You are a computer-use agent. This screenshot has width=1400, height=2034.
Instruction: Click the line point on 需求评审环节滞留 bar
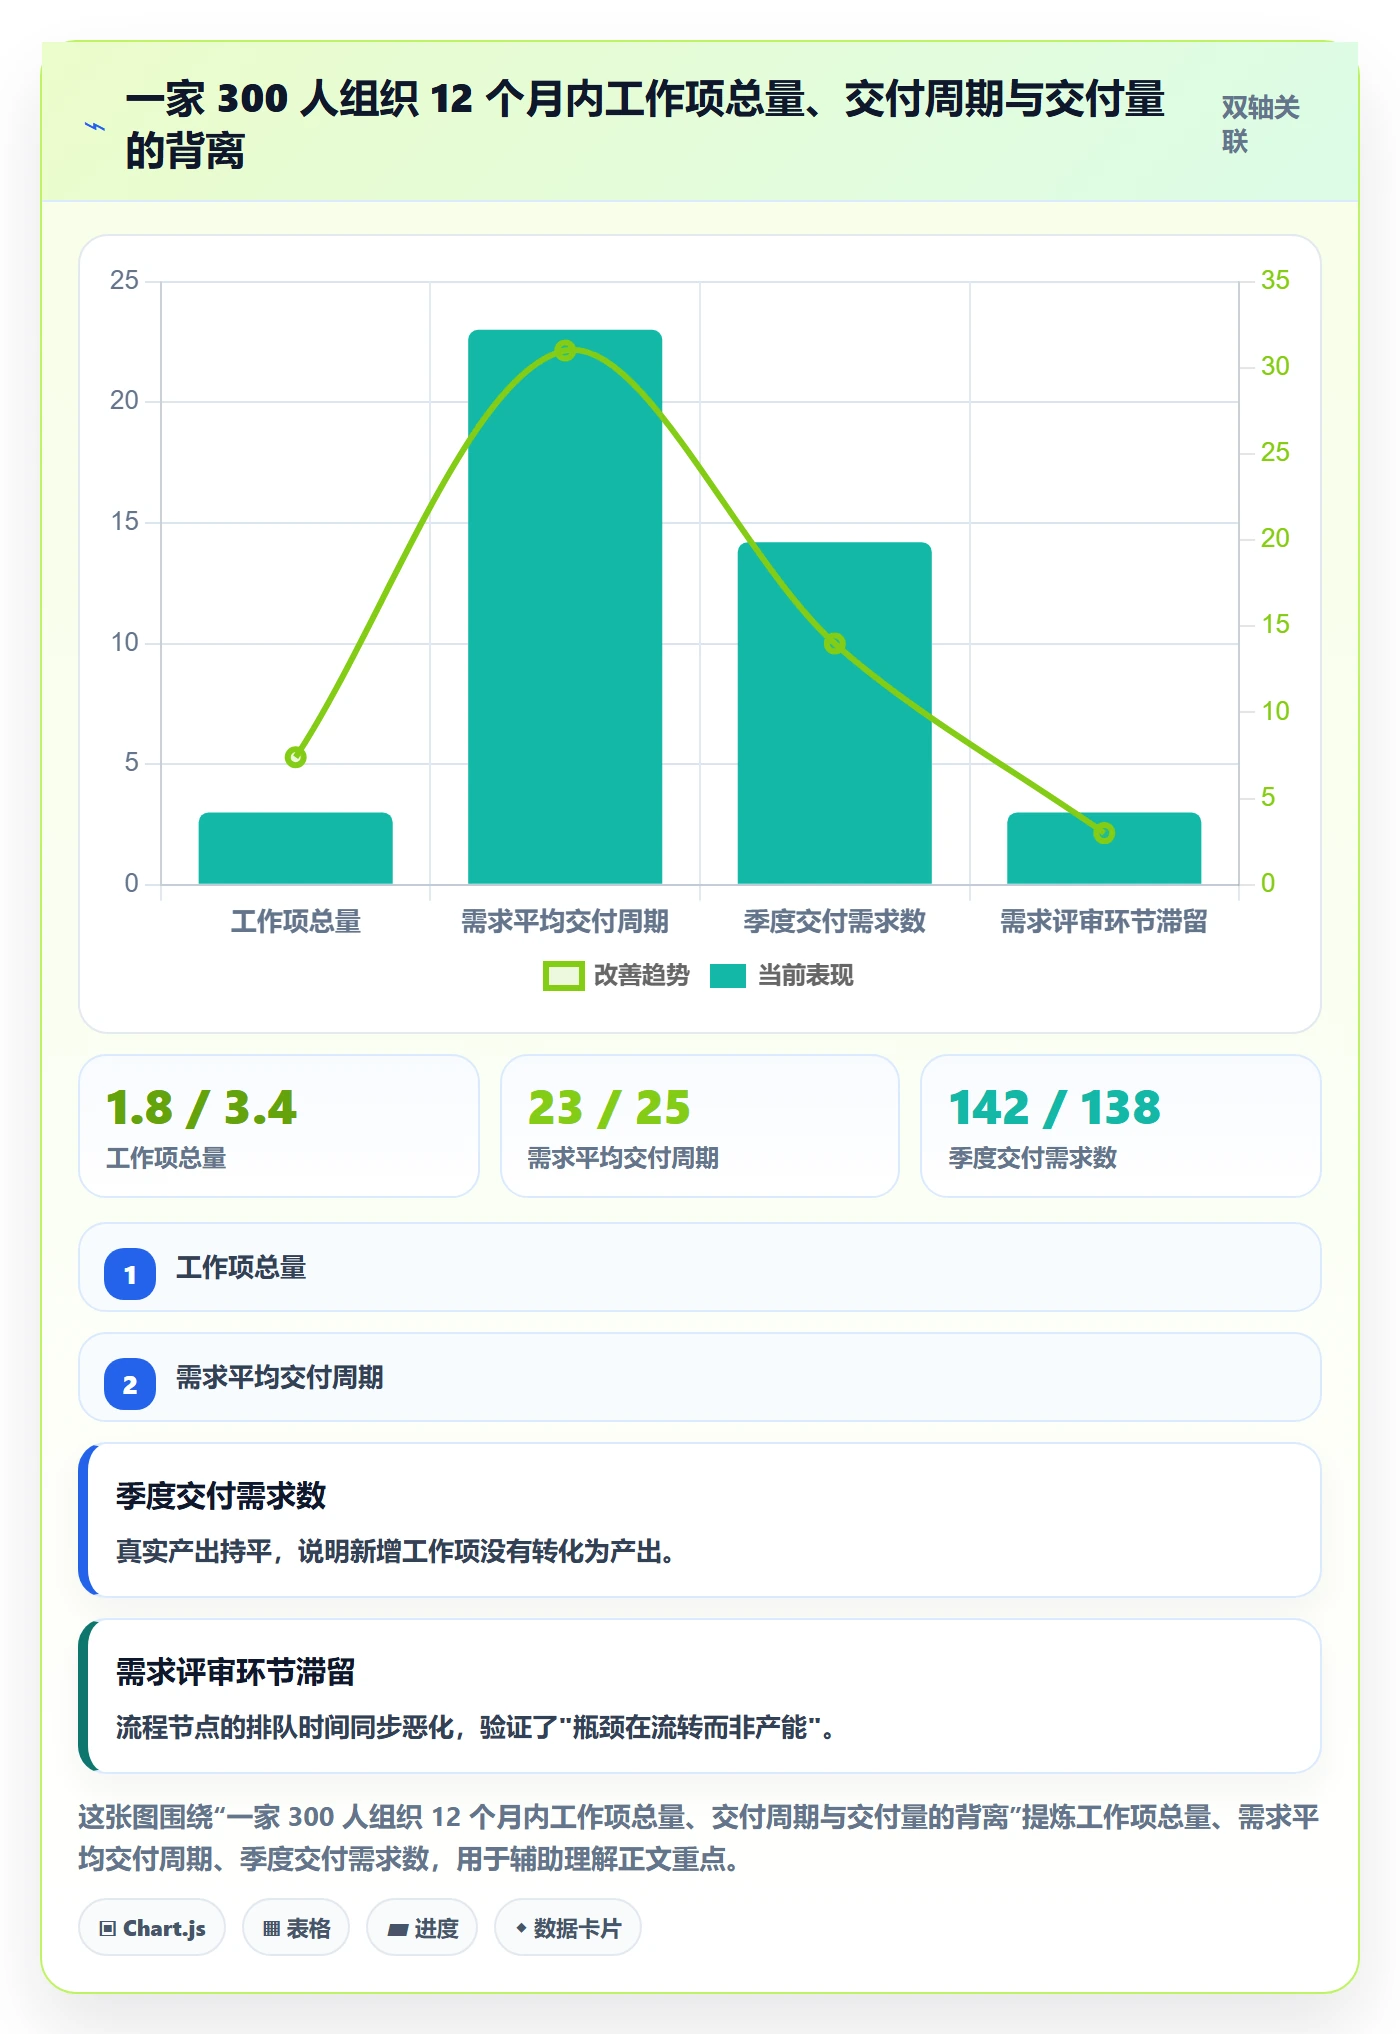(1104, 833)
